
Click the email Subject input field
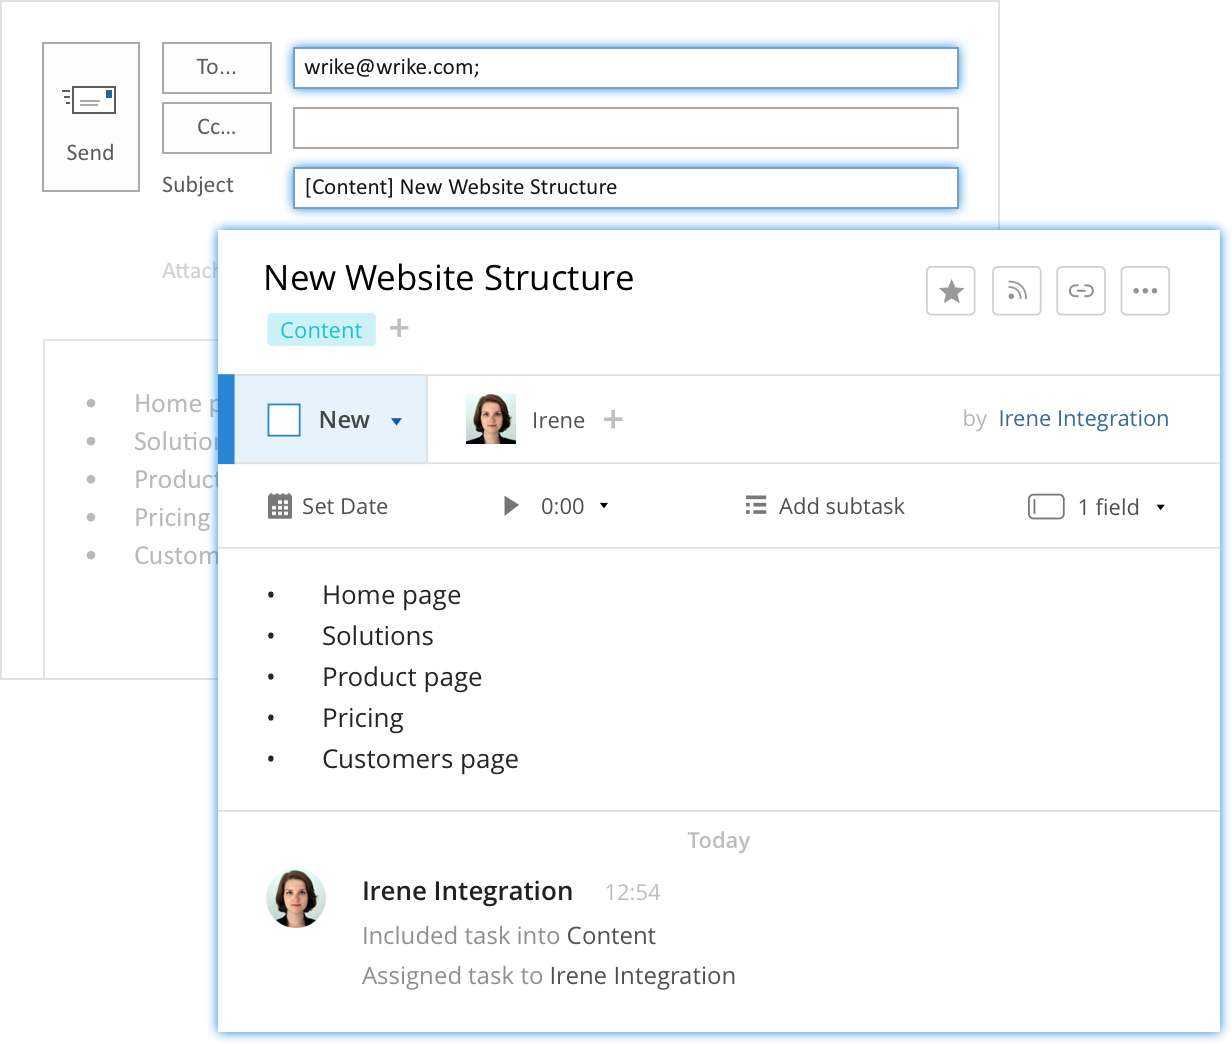coord(626,187)
